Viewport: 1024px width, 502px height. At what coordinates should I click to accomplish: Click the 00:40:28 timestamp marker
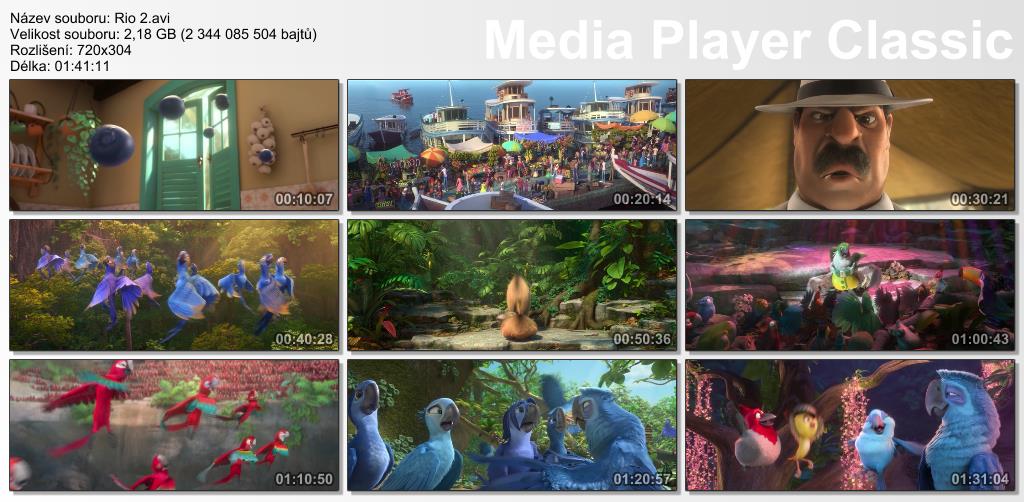pyautogui.click(x=305, y=339)
